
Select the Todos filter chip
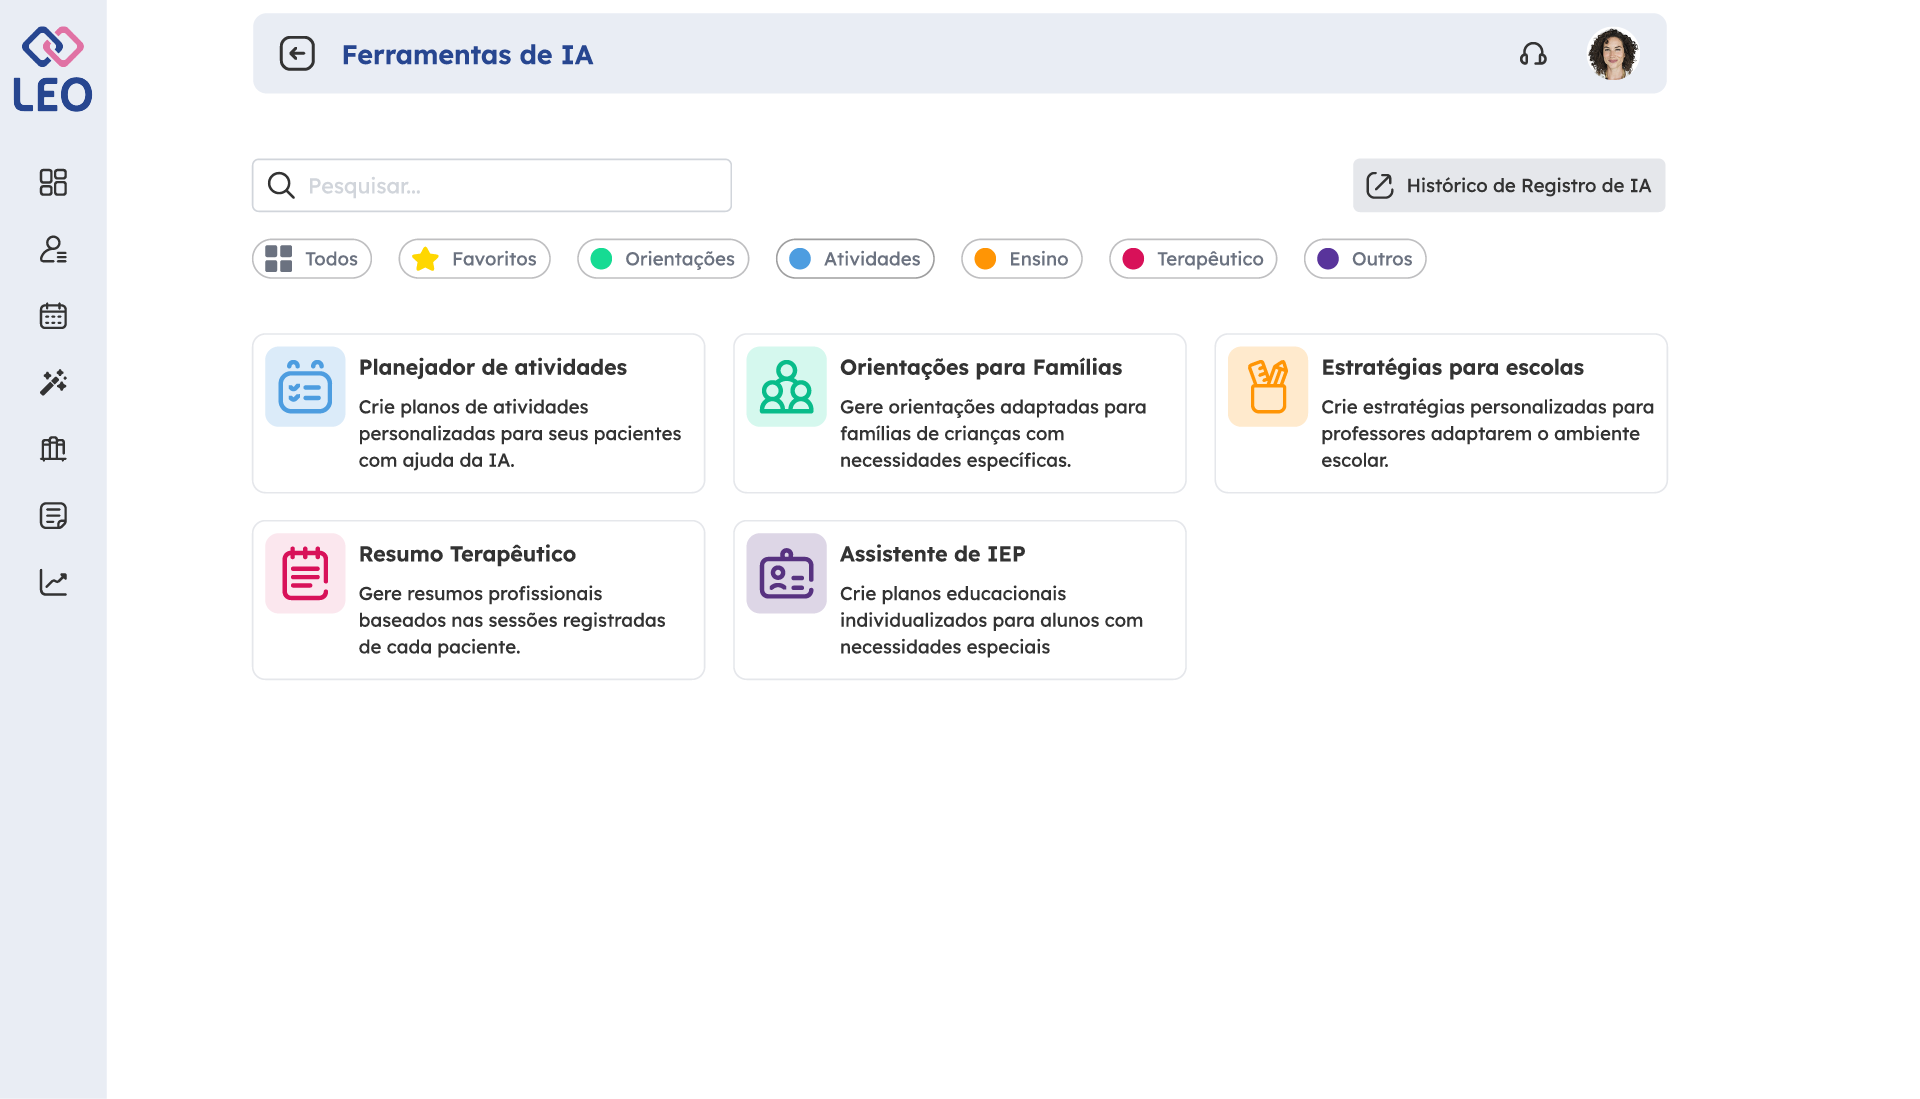pyautogui.click(x=312, y=259)
